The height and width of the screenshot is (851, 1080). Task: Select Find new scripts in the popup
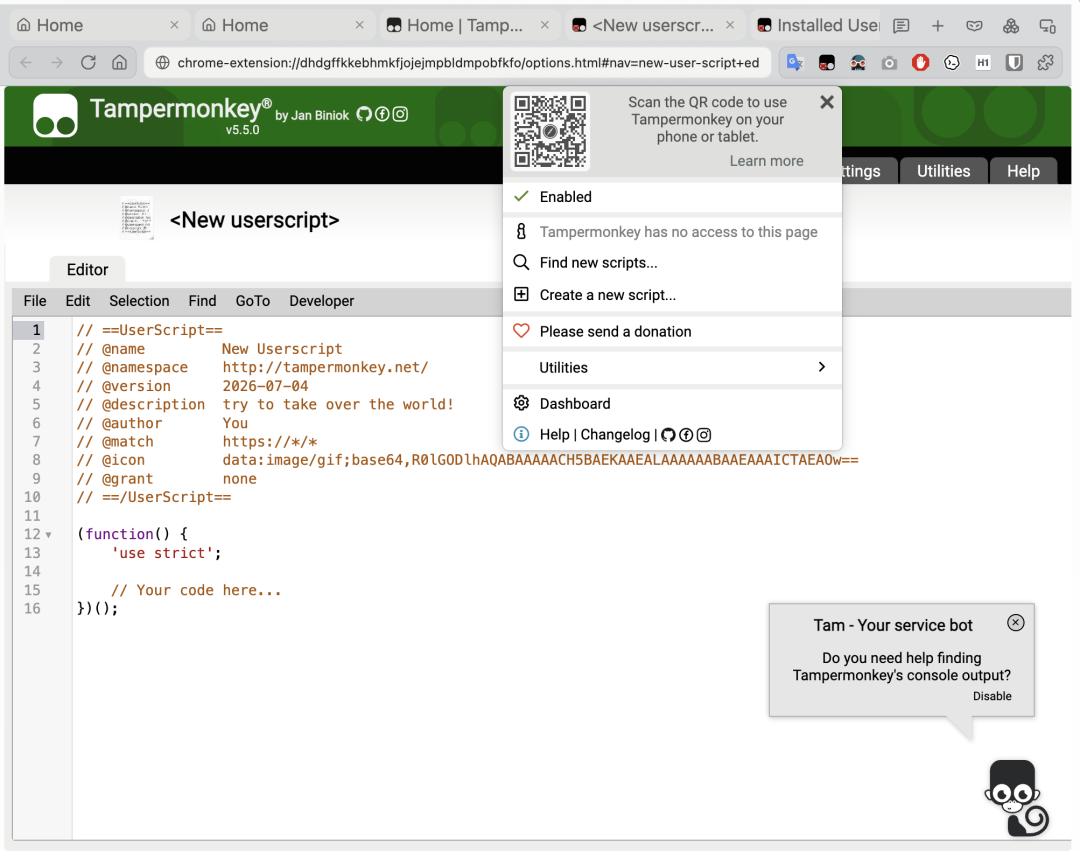[x=598, y=262]
